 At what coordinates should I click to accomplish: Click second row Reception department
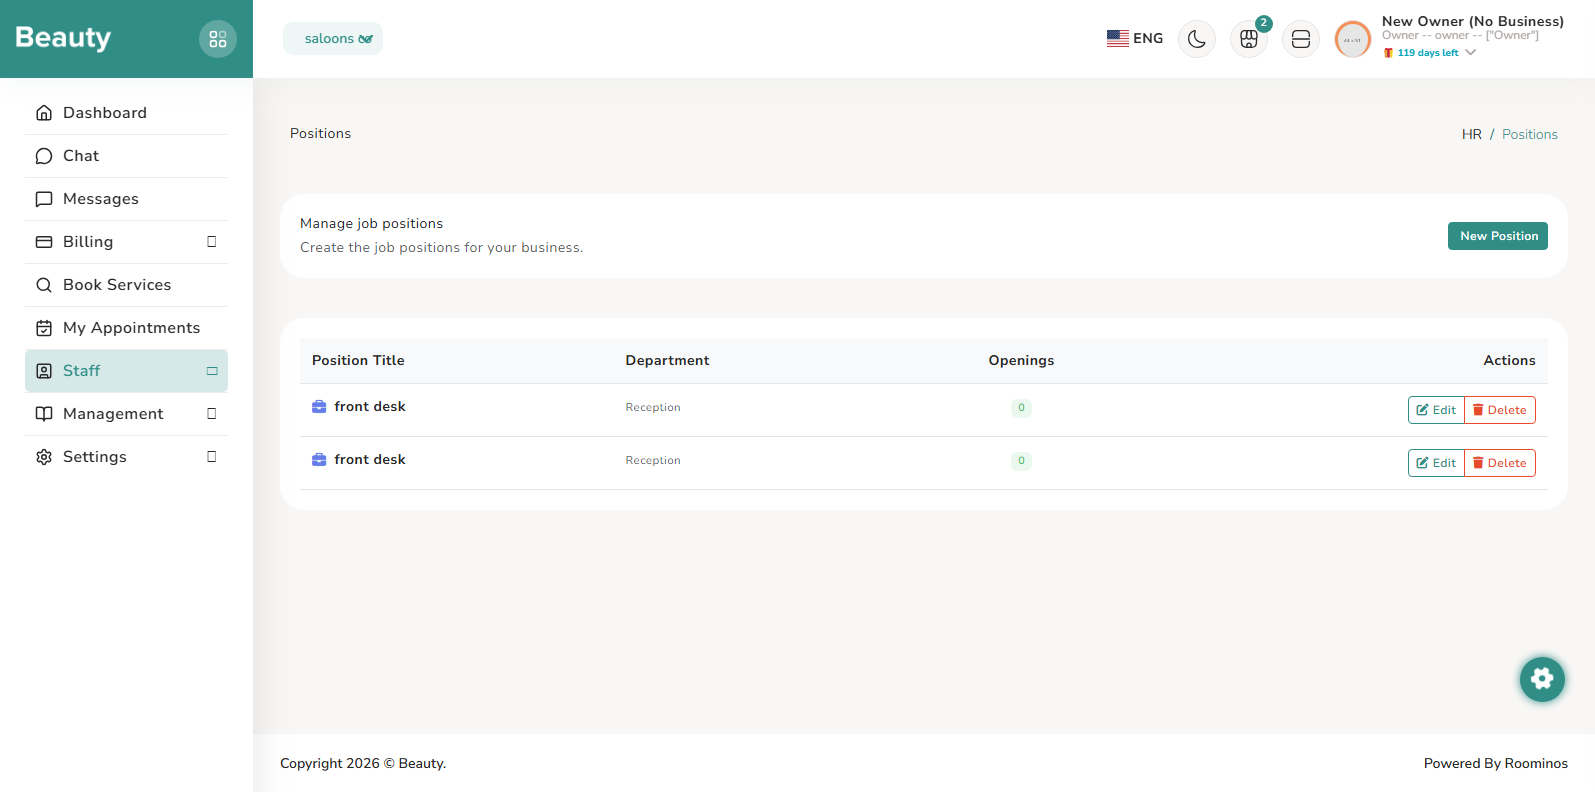[653, 460]
